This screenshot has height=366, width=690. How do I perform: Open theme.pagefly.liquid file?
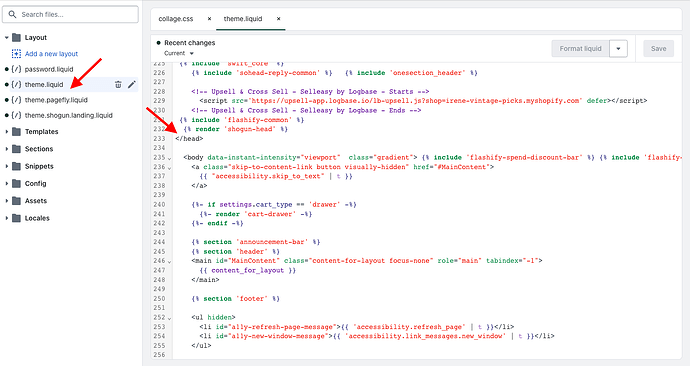[x=56, y=100]
